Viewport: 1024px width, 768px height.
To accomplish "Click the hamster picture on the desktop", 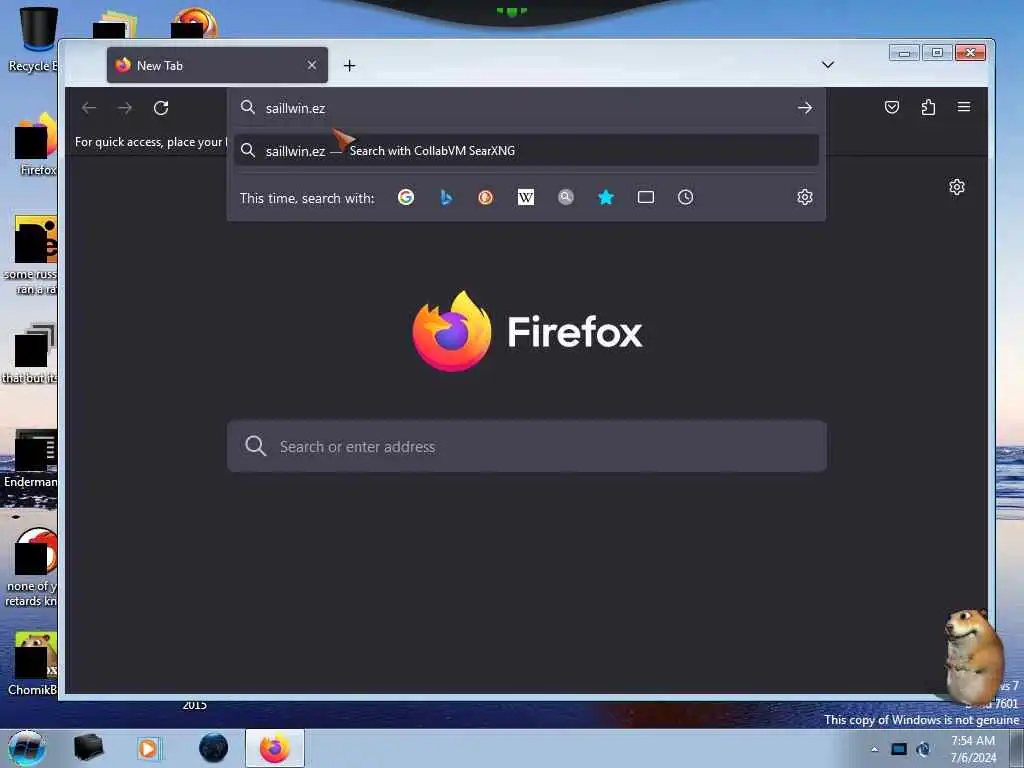I will coord(972,656).
